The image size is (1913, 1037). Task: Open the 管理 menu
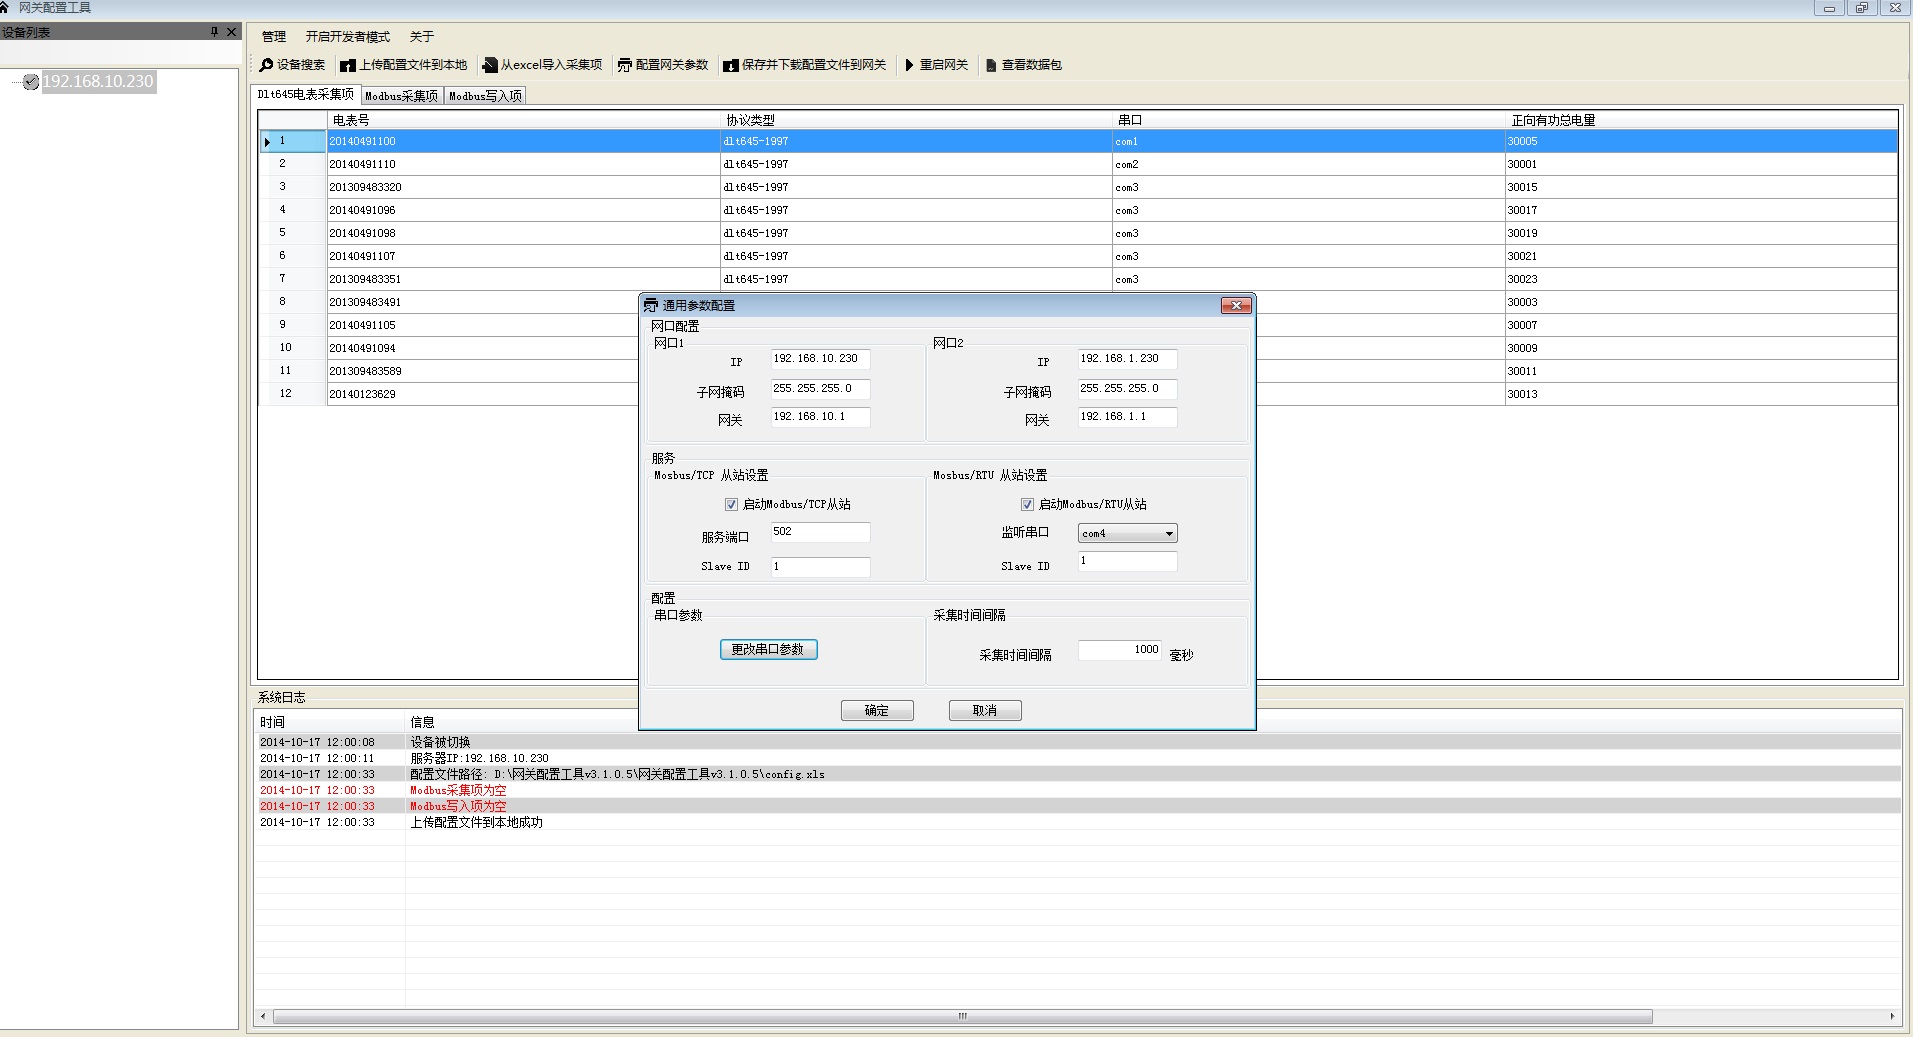click(274, 37)
